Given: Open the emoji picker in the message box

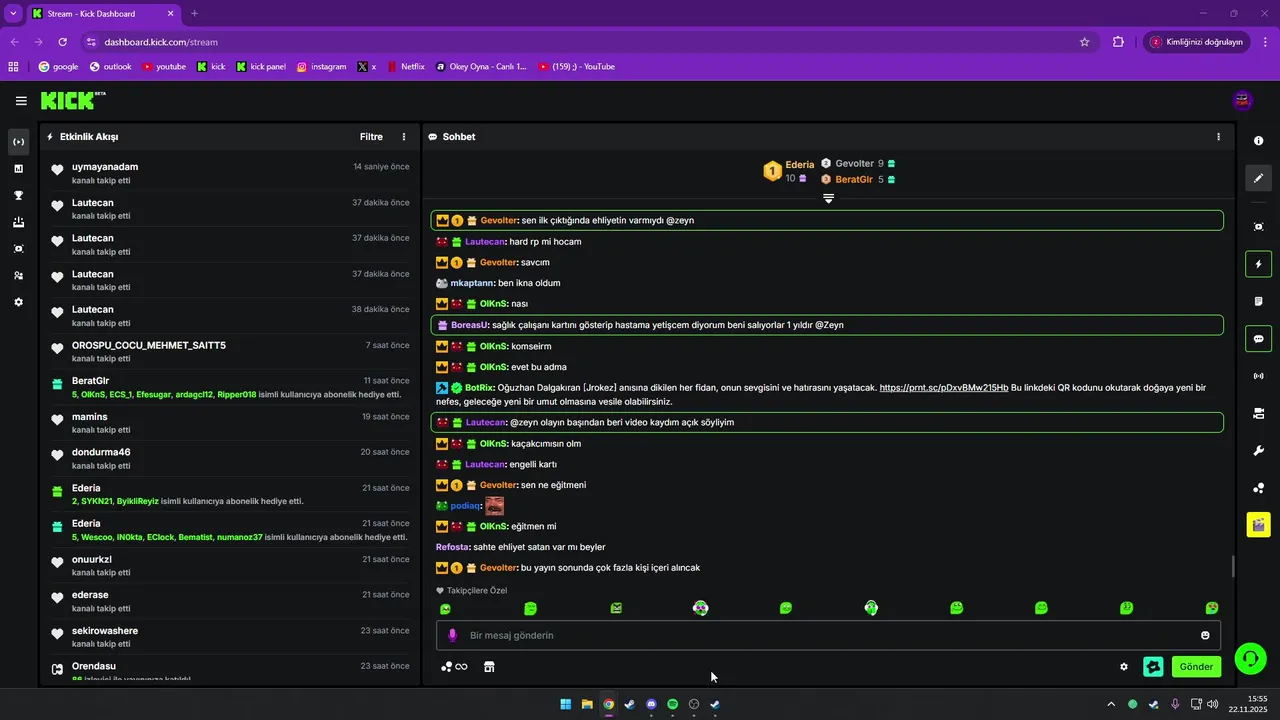Looking at the screenshot, I should [x=1205, y=635].
